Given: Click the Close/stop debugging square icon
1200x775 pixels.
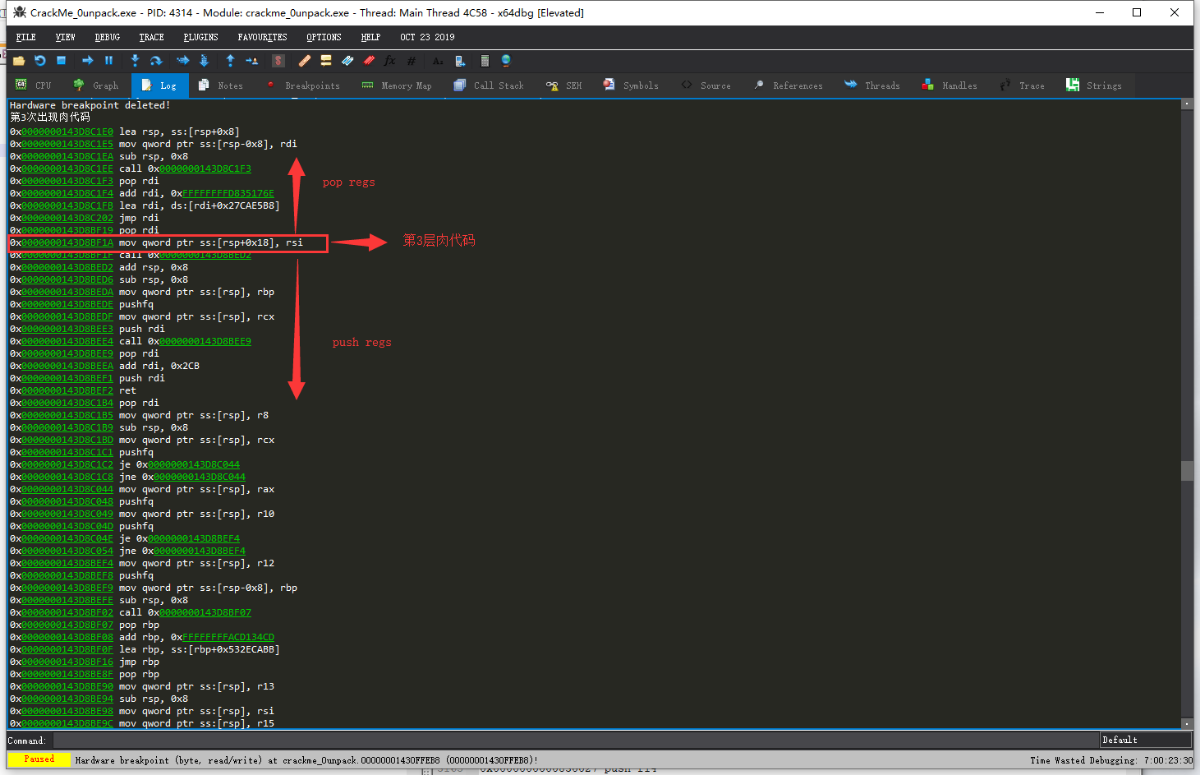Looking at the screenshot, I should 62,61.
